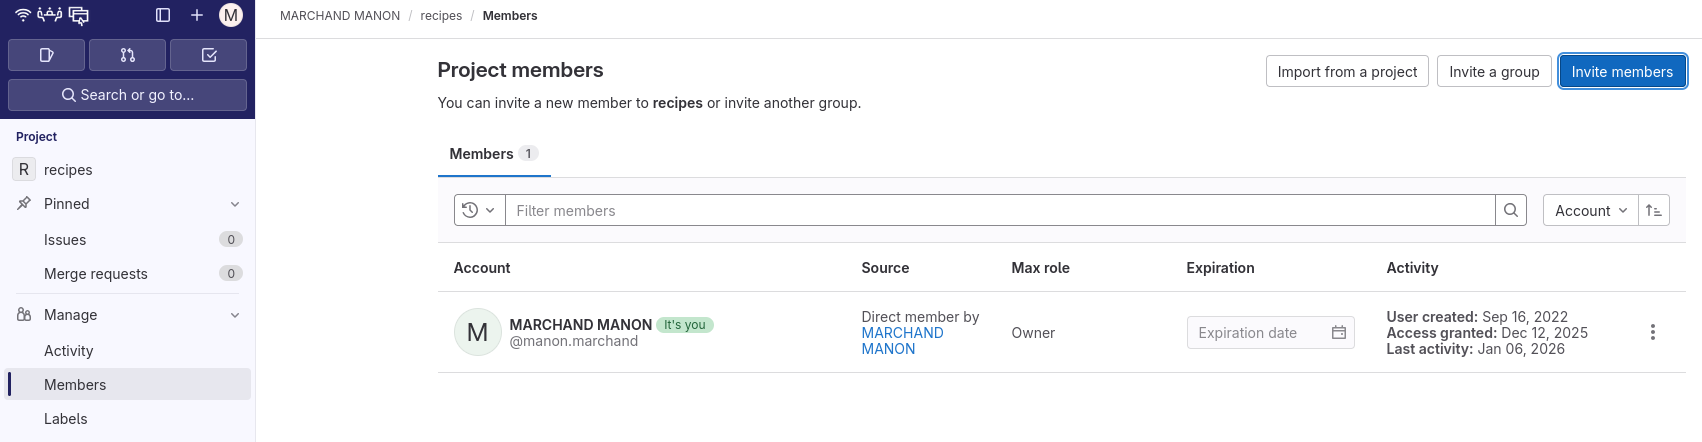The width and height of the screenshot is (1702, 442).
Task: Click the Last activity Jan 06, 2026 text
Action: (1476, 349)
